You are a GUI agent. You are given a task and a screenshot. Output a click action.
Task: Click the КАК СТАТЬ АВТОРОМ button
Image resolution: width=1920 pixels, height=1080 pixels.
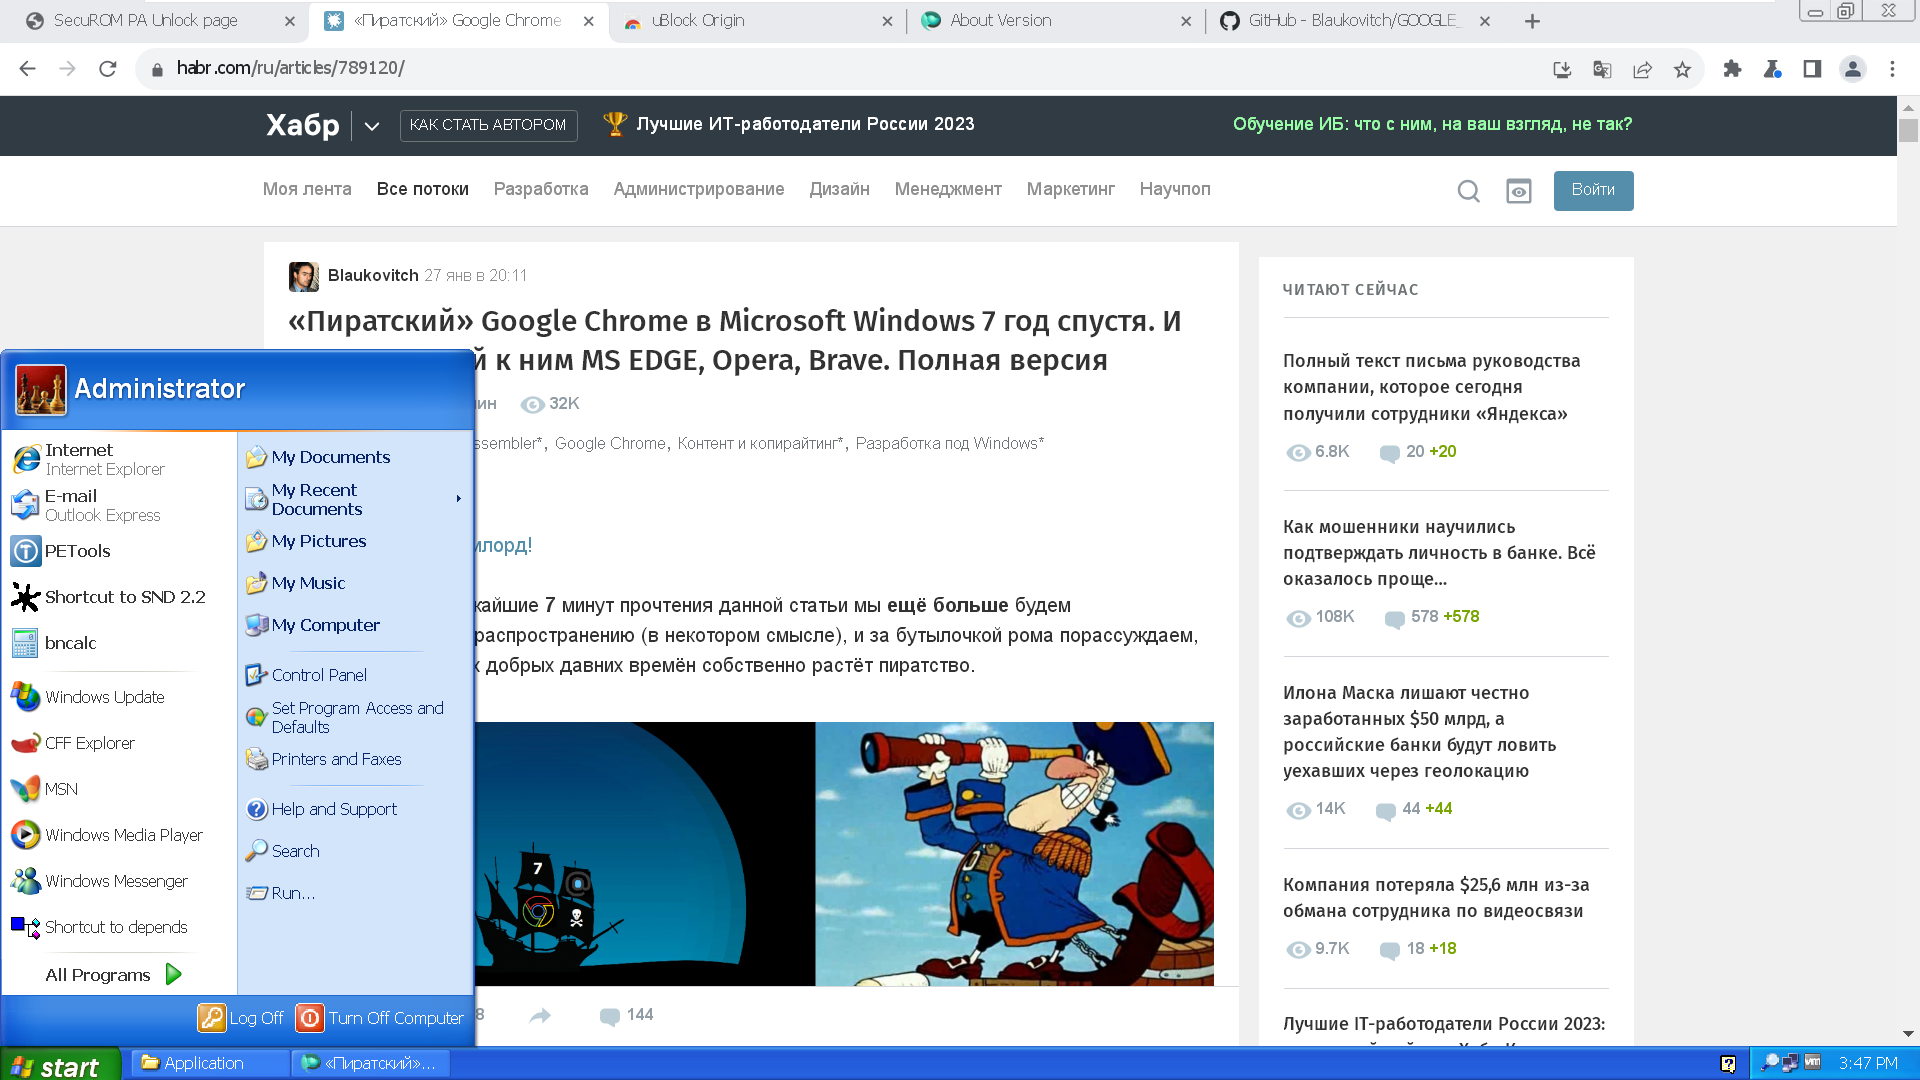488,125
